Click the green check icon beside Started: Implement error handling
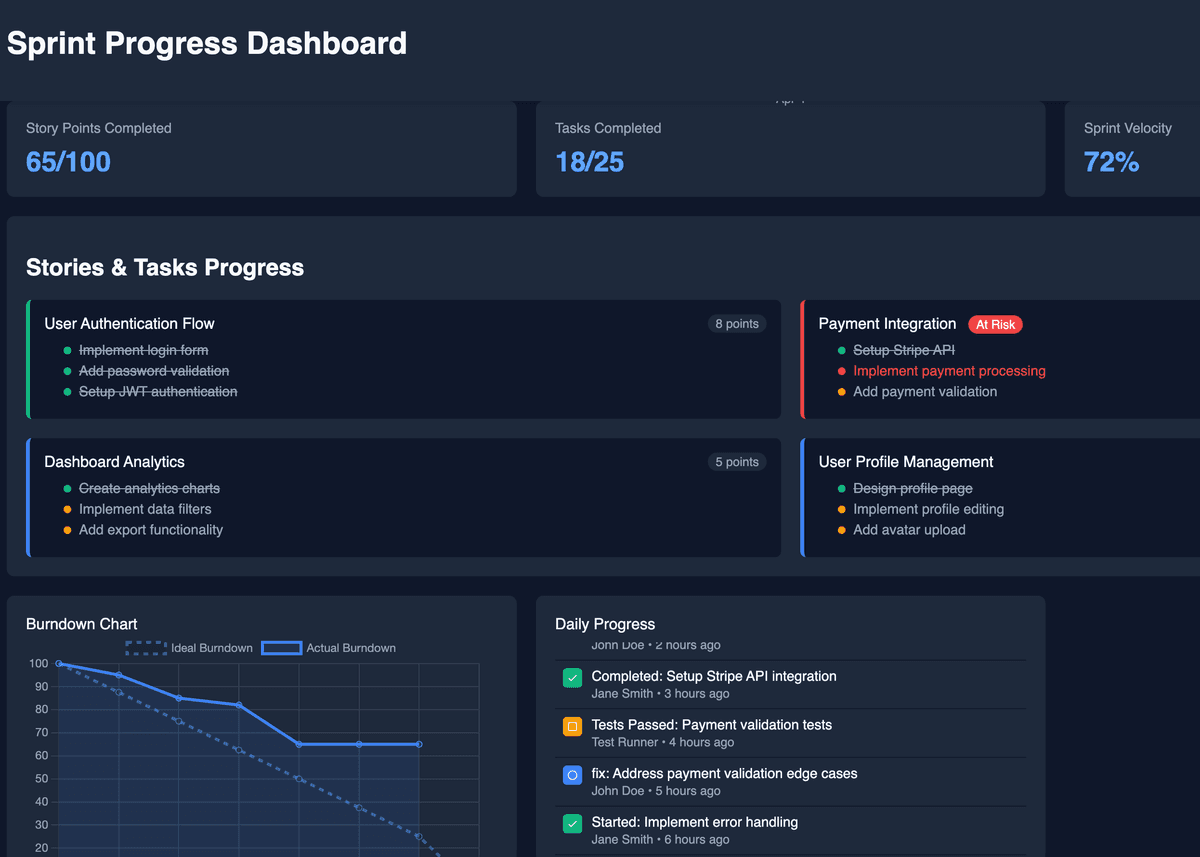 573,824
